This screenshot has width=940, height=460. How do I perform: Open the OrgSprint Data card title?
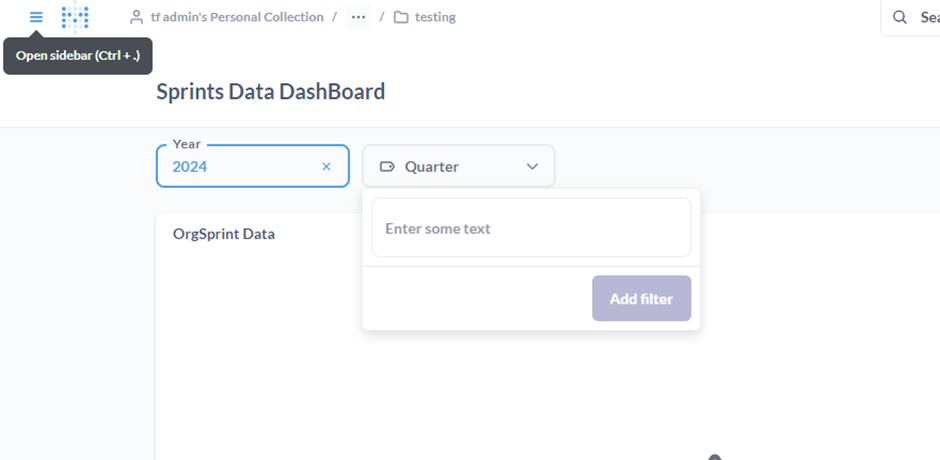[224, 234]
